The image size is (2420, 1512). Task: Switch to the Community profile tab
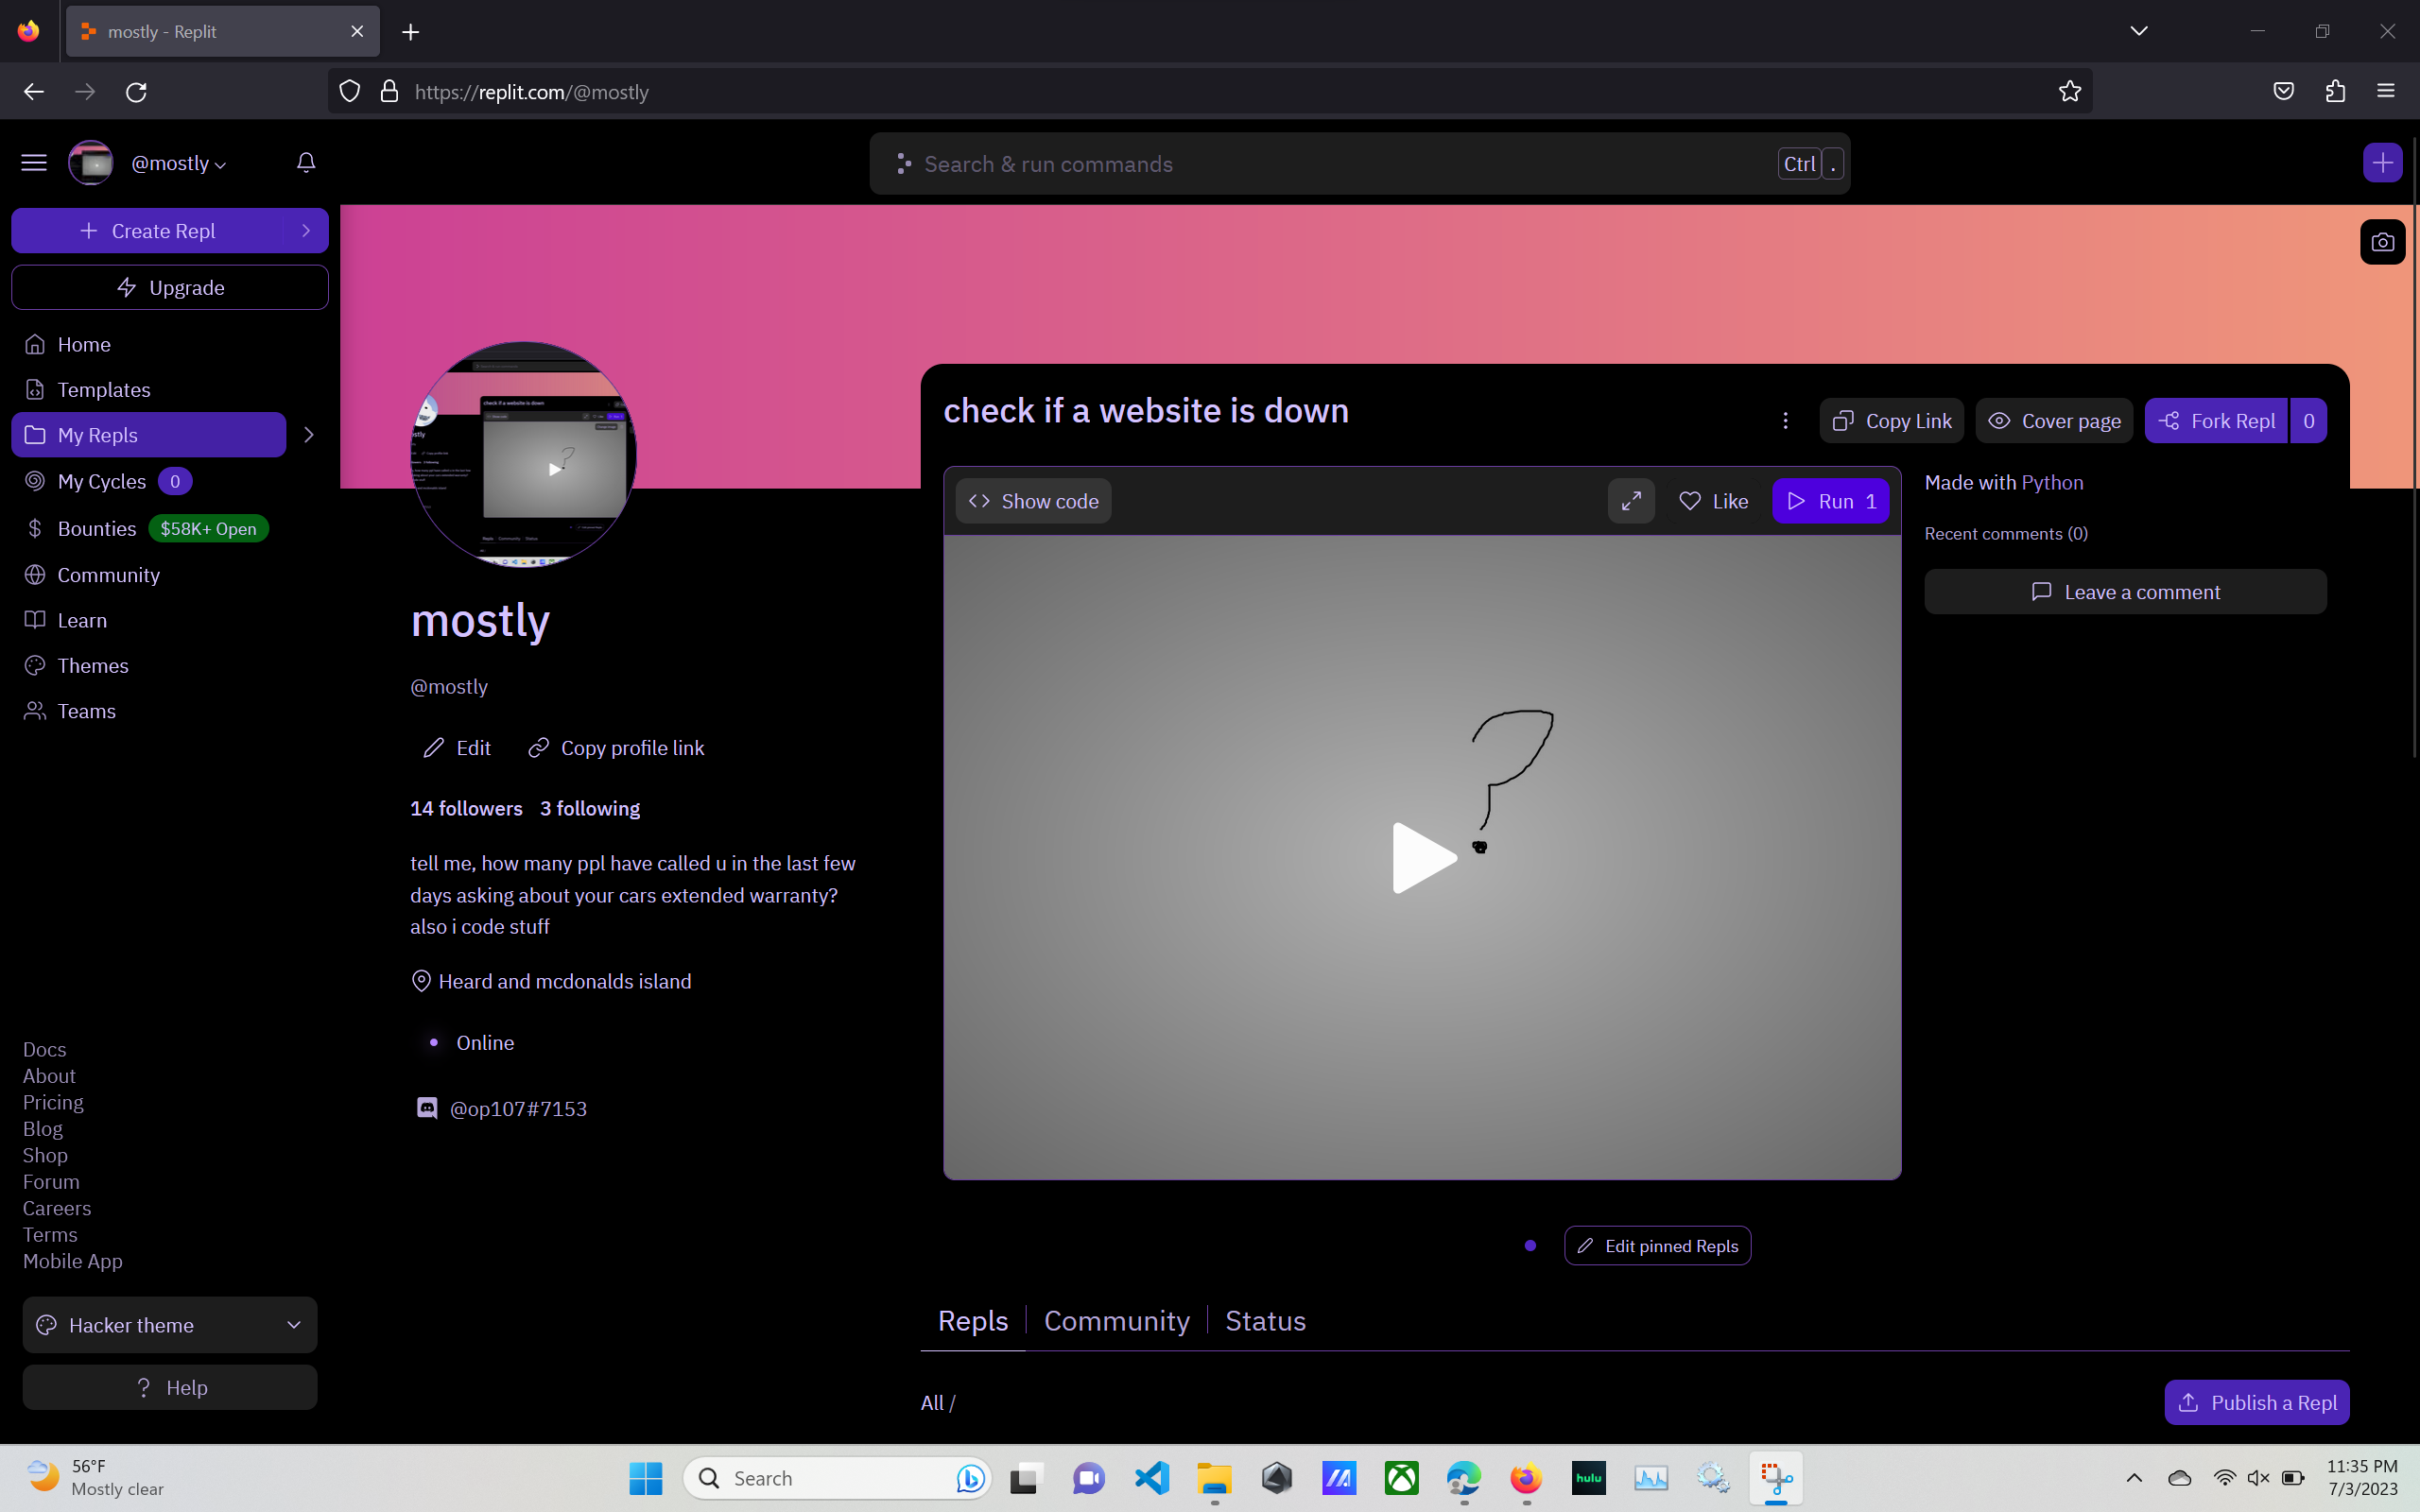tap(1117, 1321)
